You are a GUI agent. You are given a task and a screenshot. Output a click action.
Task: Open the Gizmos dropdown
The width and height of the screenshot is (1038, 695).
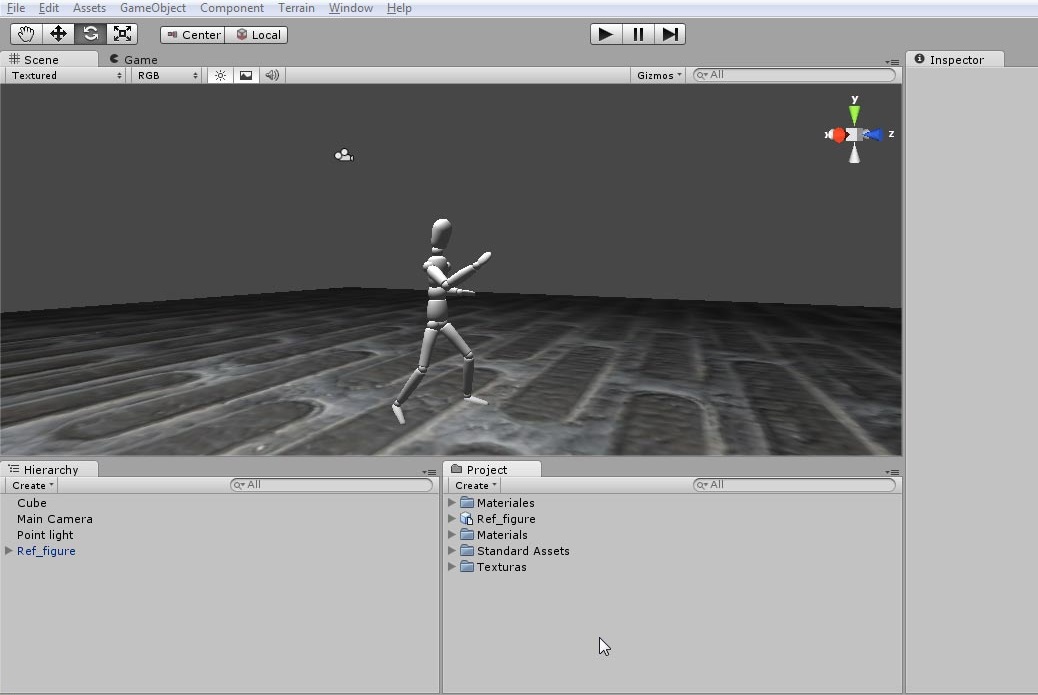tap(658, 75)
